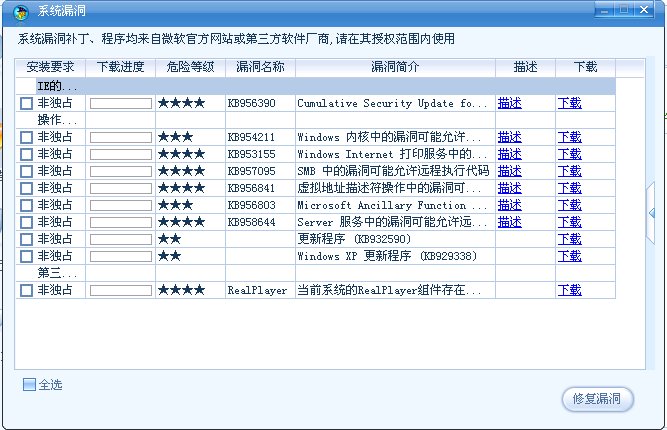Check the box for KB957095
The height and width of the screenshot is (430, 667).
coord(26,171)
